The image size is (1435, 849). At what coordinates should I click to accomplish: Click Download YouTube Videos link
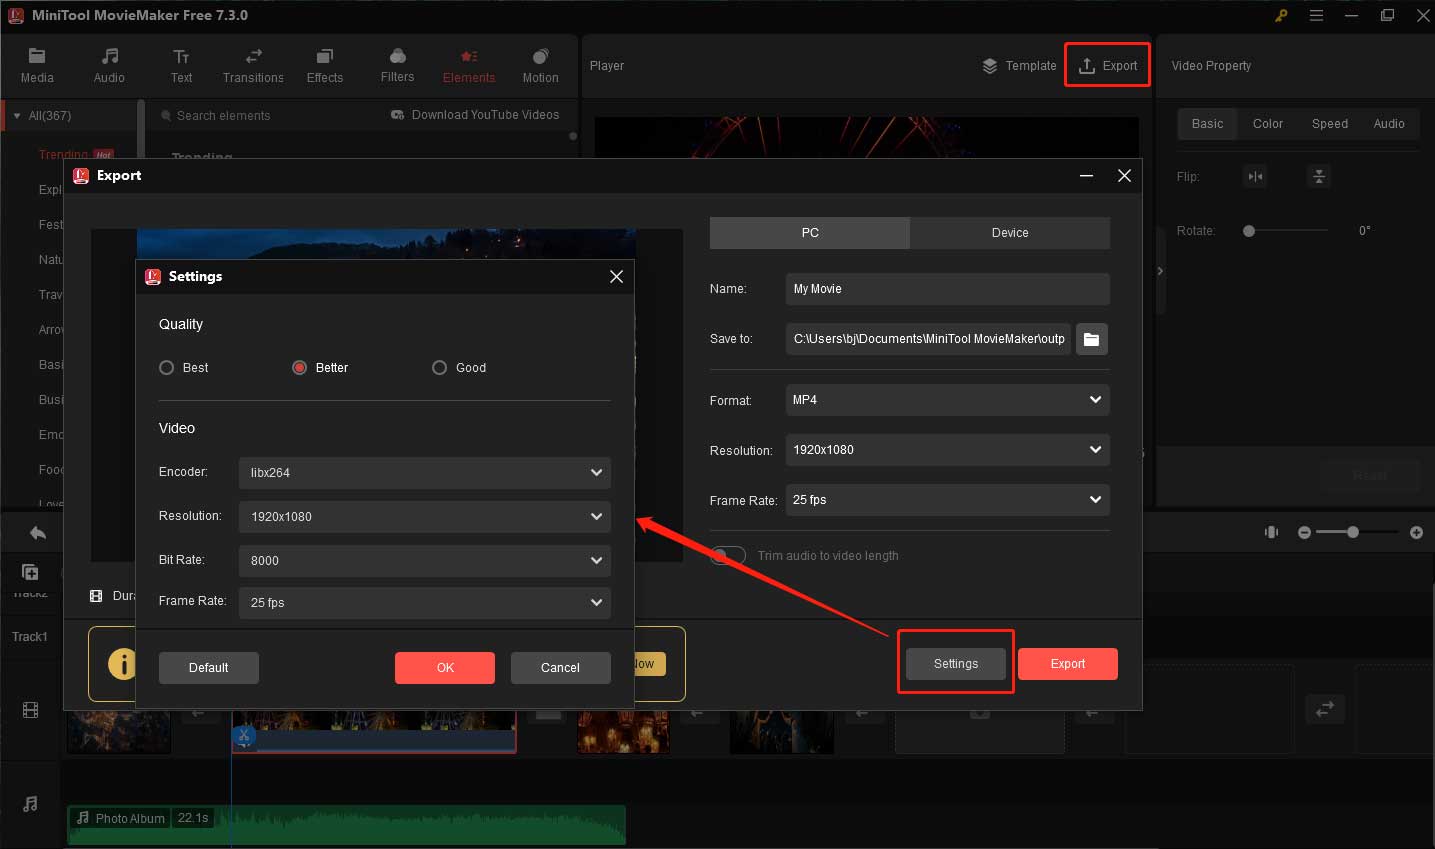click(x=475, y=115)
